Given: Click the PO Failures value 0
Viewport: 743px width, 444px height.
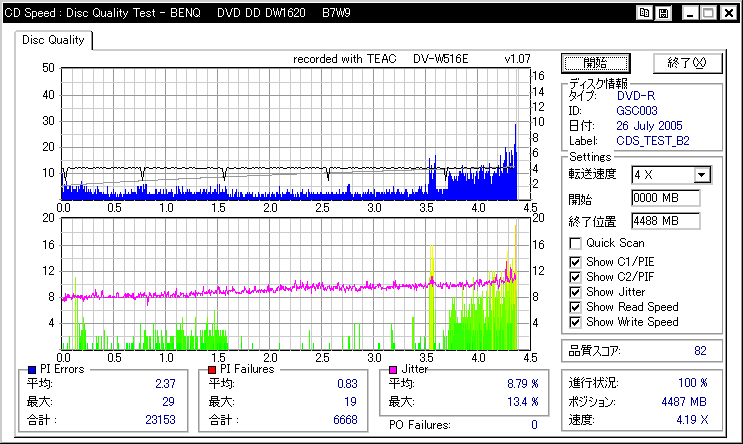Looking at the screenshot, I should coord(534,425).
